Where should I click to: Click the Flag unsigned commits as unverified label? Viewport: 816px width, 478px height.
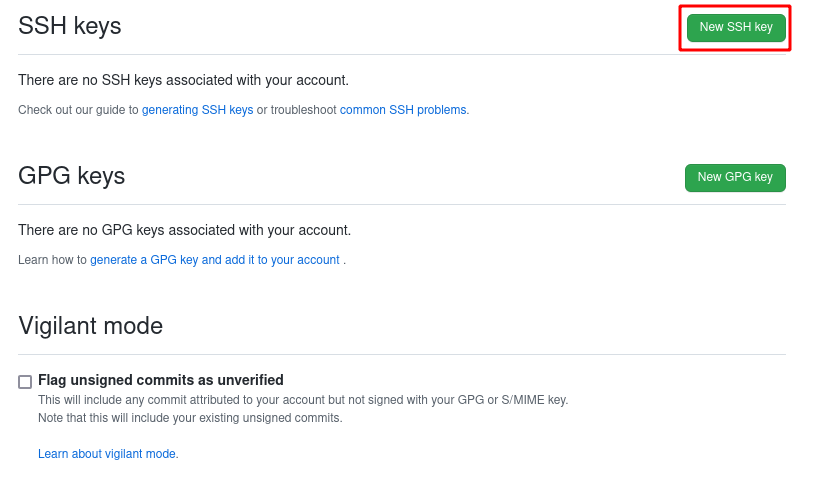(161, 380)
